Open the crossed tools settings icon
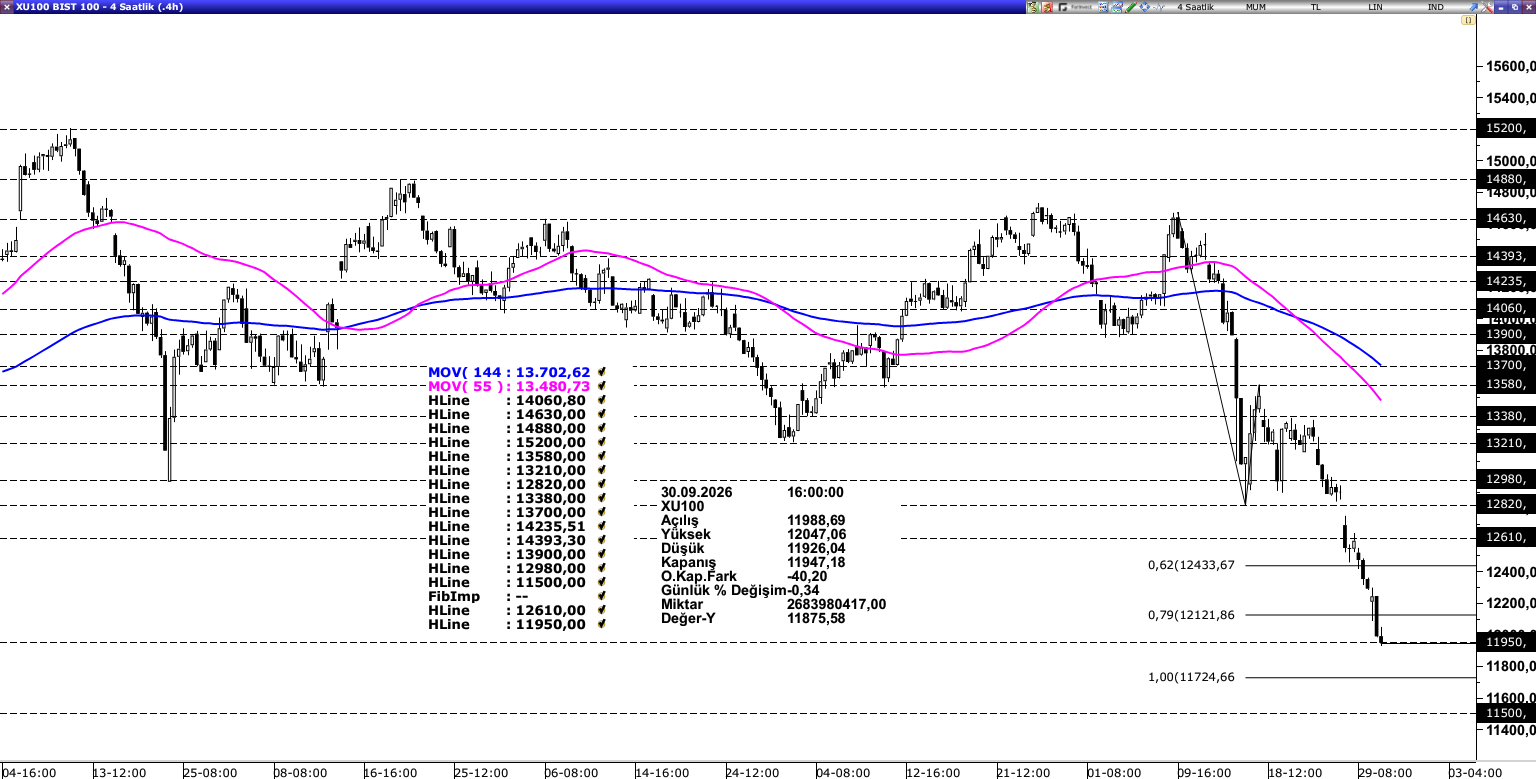The width and height of the screenshot is (1536, 779). coord(1487,7)
